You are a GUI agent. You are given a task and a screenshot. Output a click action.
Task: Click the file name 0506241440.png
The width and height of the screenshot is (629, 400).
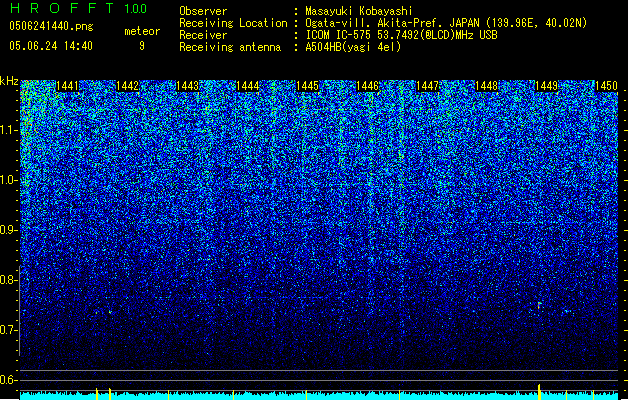tap(51, 27)
